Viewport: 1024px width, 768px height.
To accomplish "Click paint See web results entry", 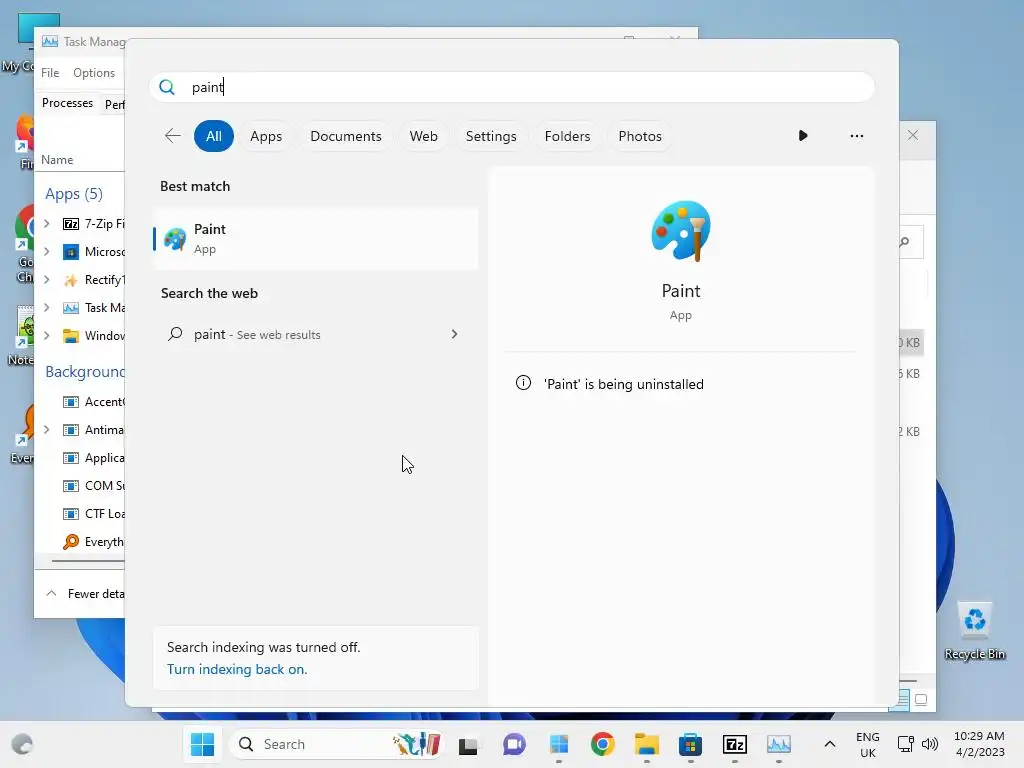I will tap(315, 334).
